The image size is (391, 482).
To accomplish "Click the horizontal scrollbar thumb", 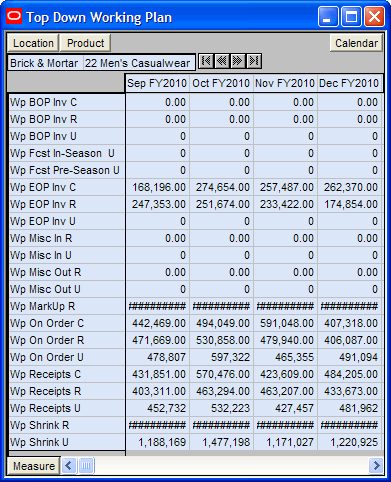I will tap(86, 465).
